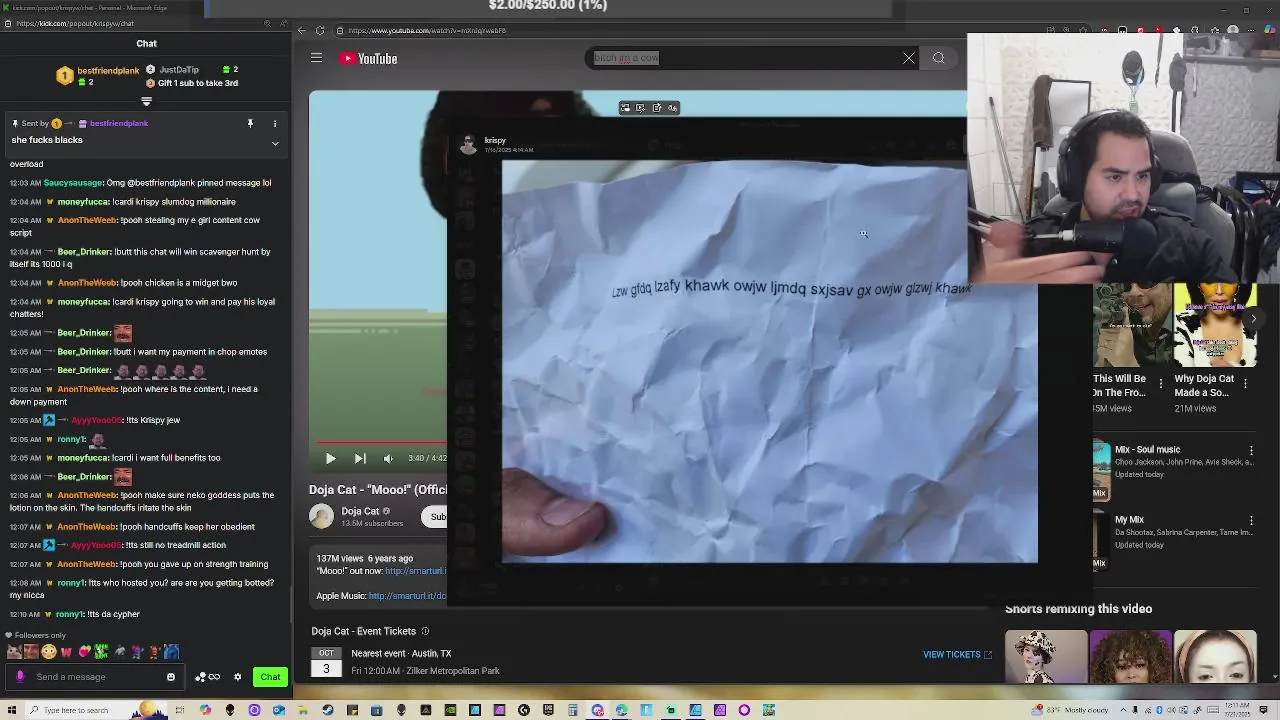The image size is (1280, 720).
Task: Open Steam from the taskbar
Action: coord(327,710)
